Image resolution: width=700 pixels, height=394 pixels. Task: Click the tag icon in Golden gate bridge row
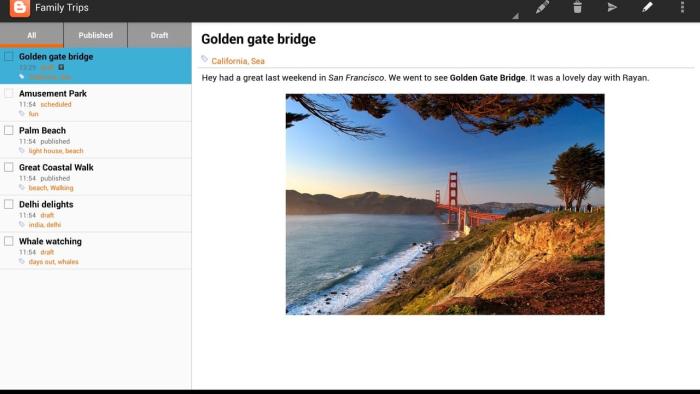click(x=21, y=77)
